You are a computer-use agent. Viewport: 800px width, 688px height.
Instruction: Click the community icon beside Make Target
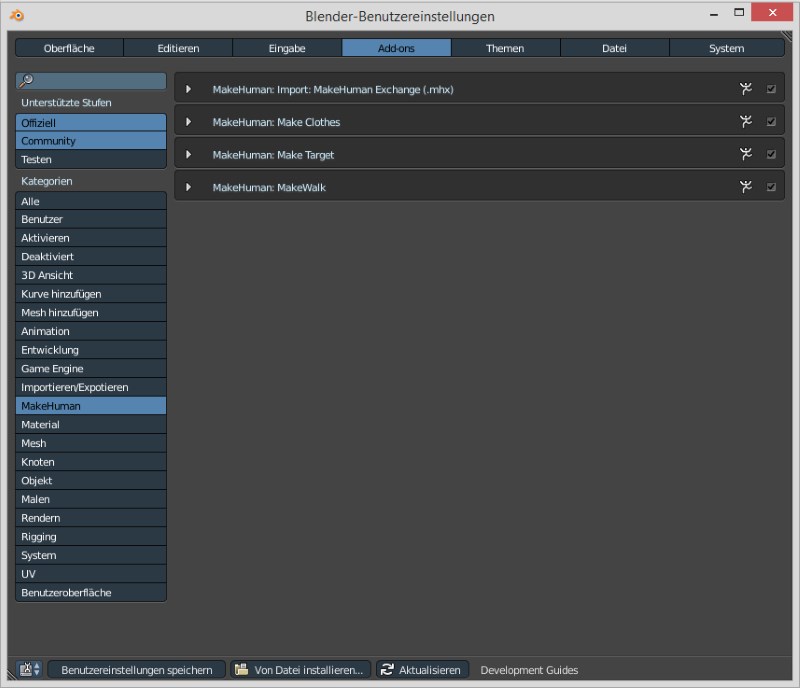tap(745, 154)
